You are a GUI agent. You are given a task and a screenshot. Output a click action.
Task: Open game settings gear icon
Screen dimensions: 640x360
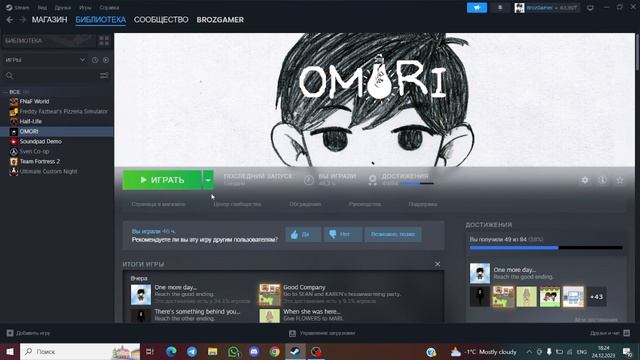[x=584, y=180]
